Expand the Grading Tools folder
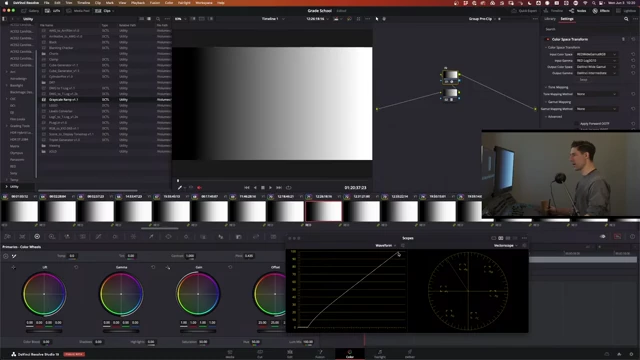 click(7, 126)
